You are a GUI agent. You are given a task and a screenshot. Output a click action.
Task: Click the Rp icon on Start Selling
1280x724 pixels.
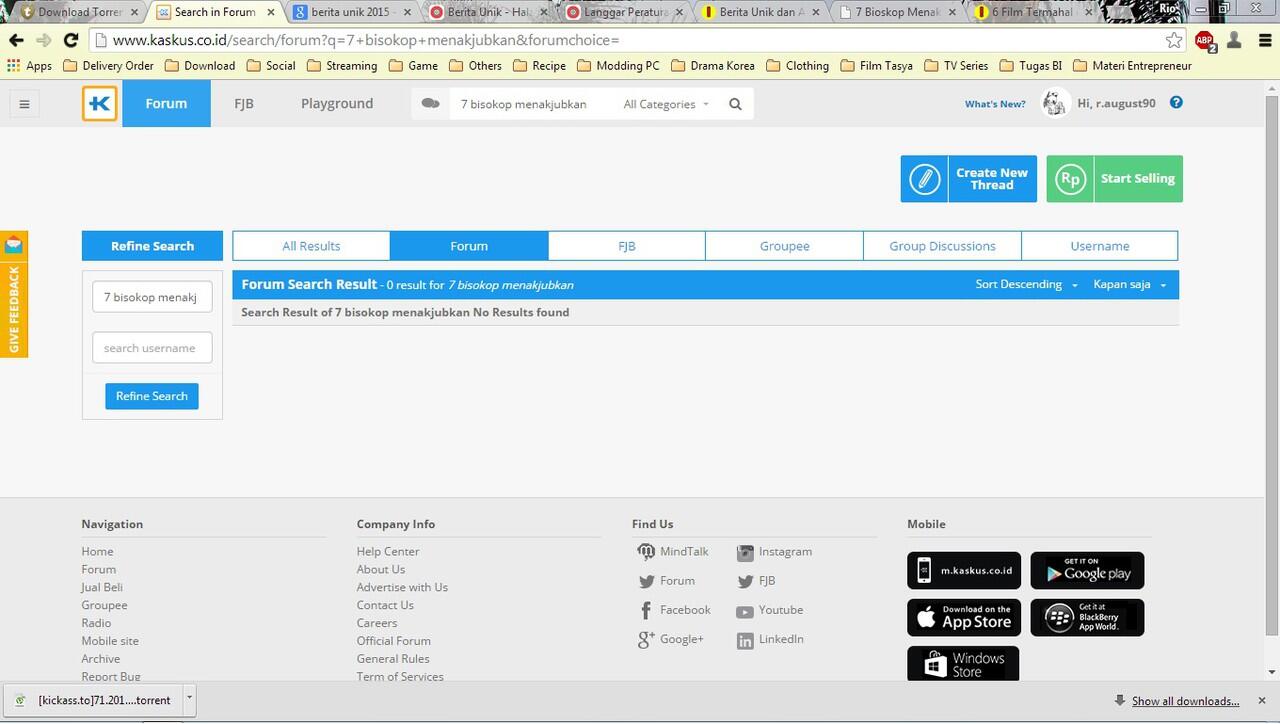pyautogui.click(x=1070, y=179)
